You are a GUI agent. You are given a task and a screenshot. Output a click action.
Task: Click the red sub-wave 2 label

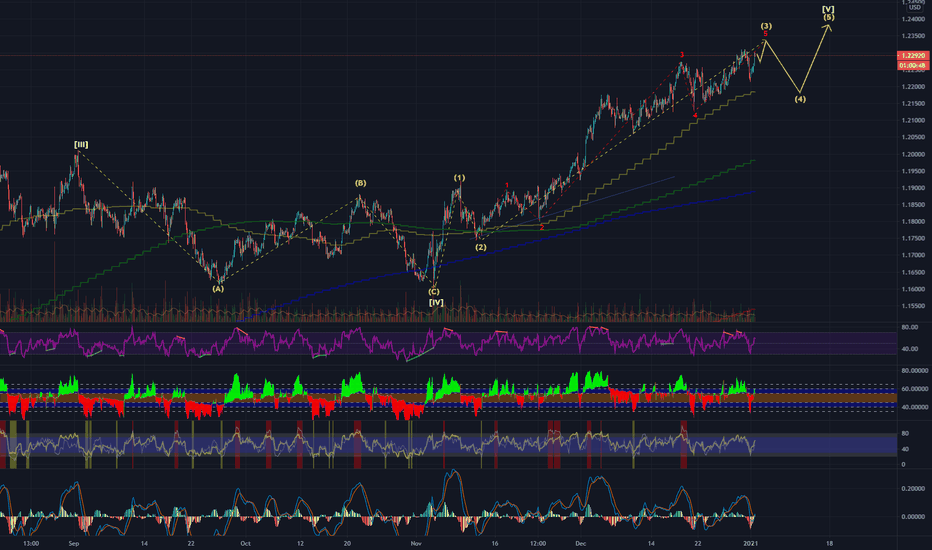click(x=541, y=228)
